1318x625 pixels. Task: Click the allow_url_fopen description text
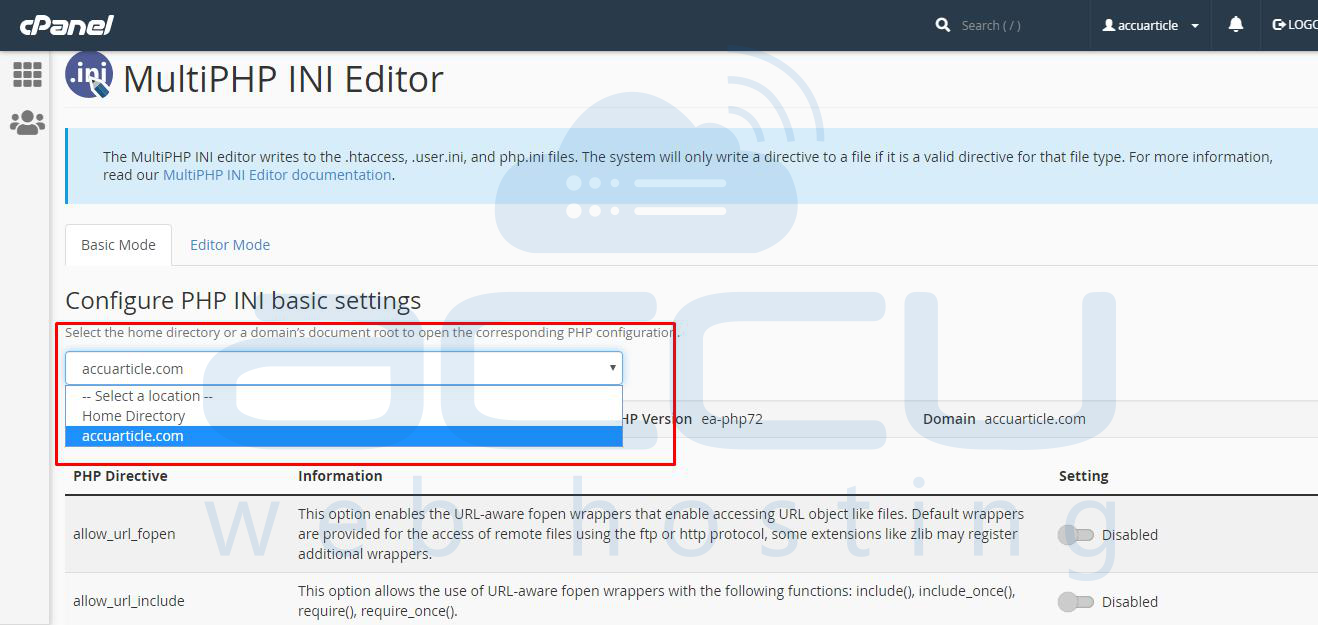click(x=661, y=534)
